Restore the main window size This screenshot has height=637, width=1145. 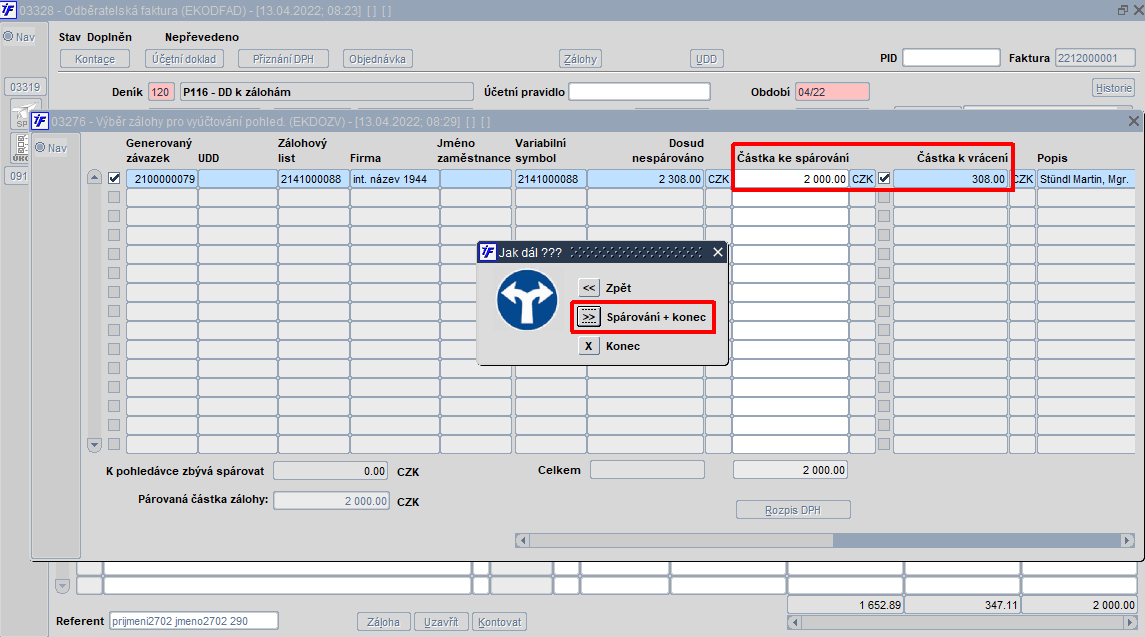tap(1122, 9)
